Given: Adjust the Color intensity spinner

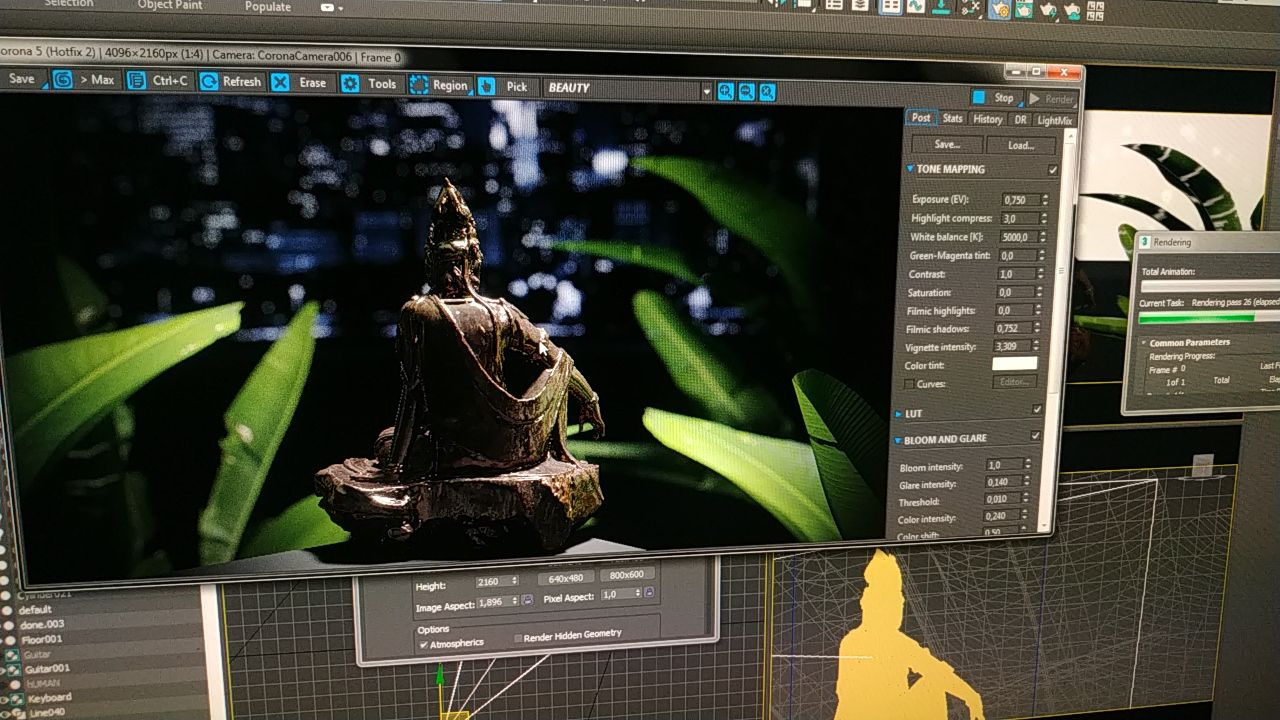Looking at the screenshot, I should pos(1025,517).
